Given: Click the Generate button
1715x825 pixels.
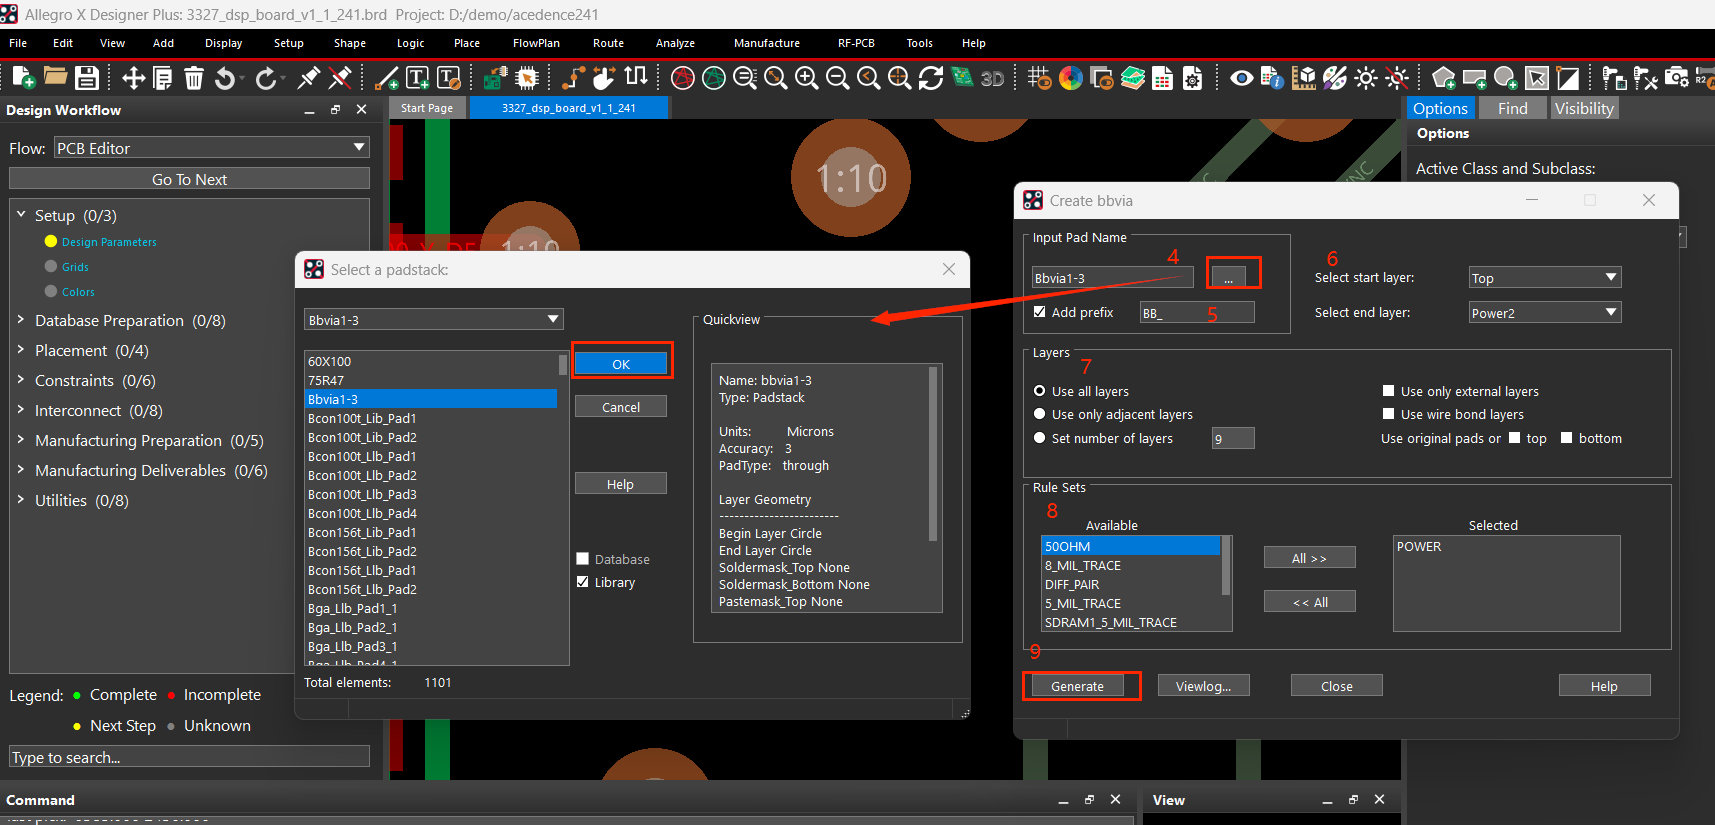Looking at the screenshot, I should (1077, 686).
